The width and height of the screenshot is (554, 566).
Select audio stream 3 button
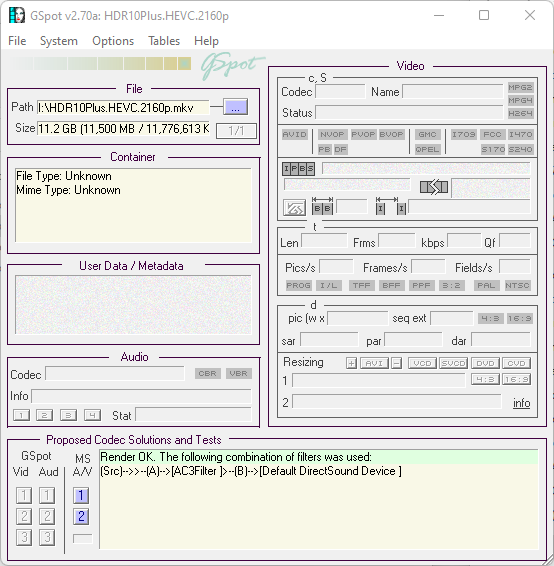coord(68,415)
